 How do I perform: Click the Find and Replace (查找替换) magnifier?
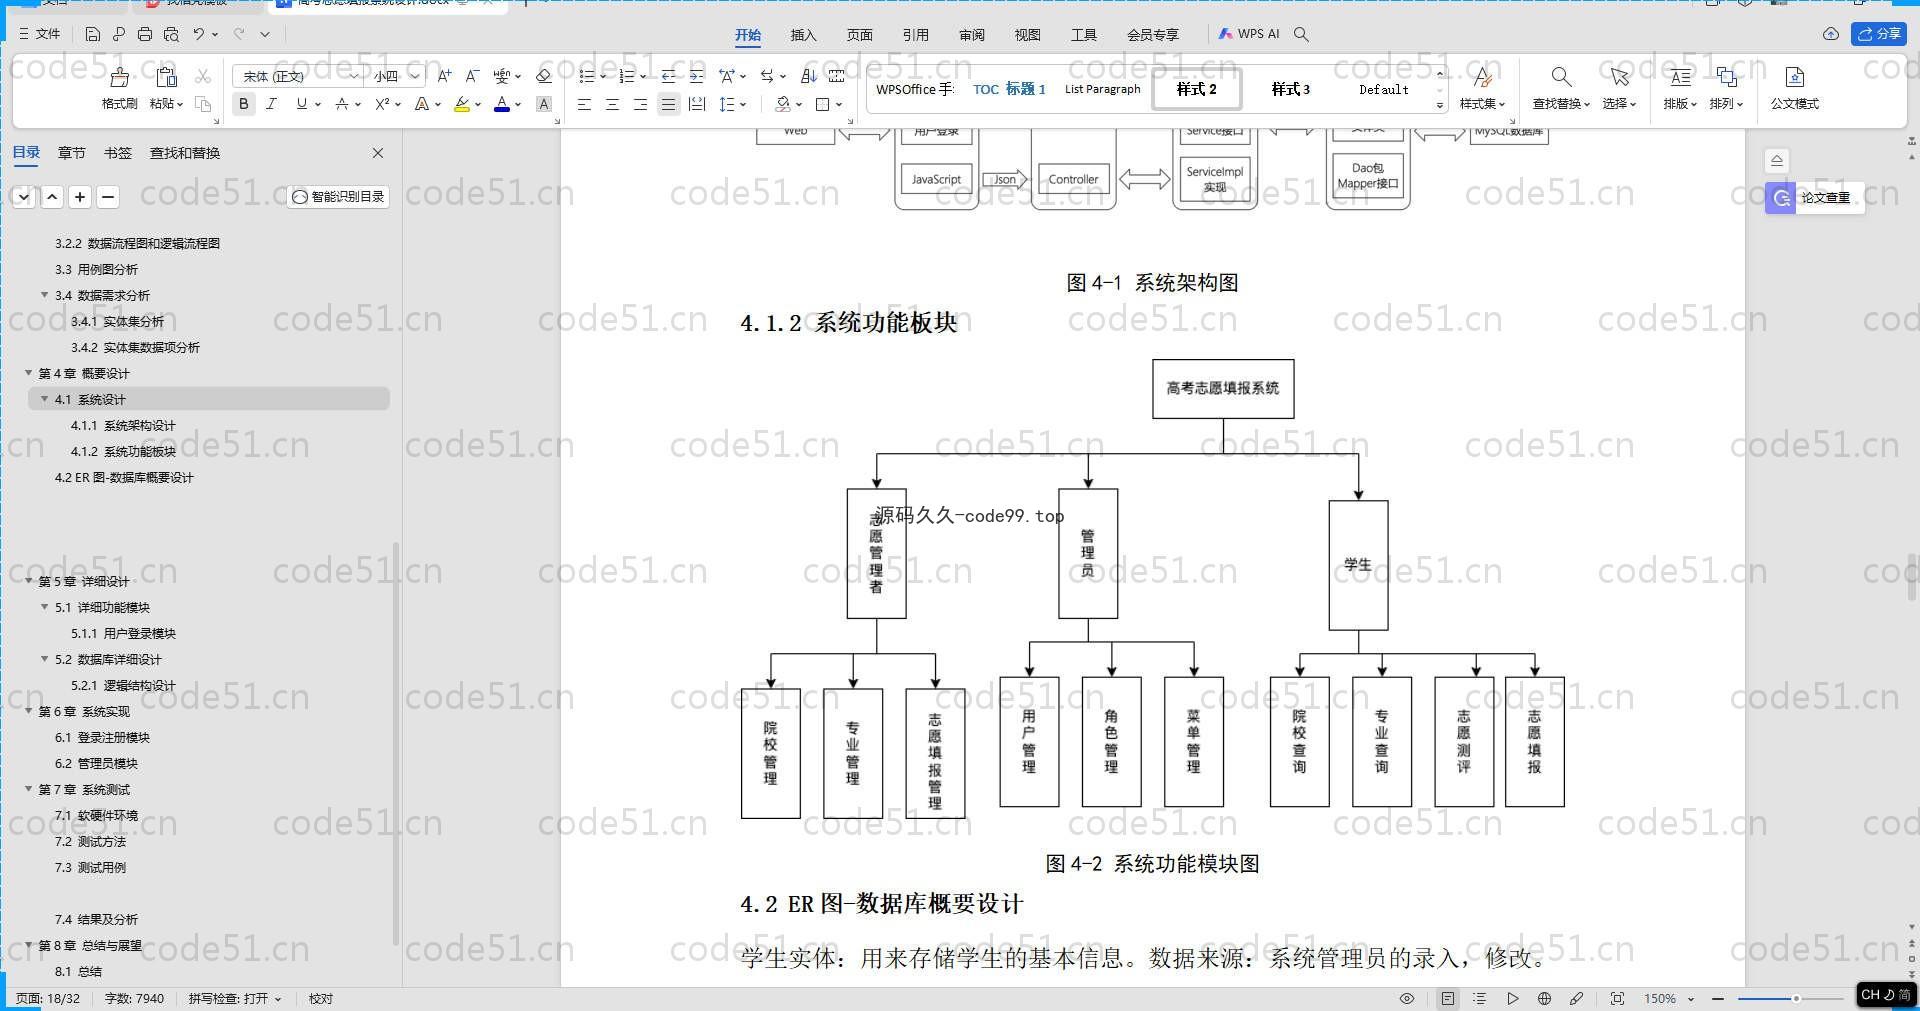click(1561, 77)
